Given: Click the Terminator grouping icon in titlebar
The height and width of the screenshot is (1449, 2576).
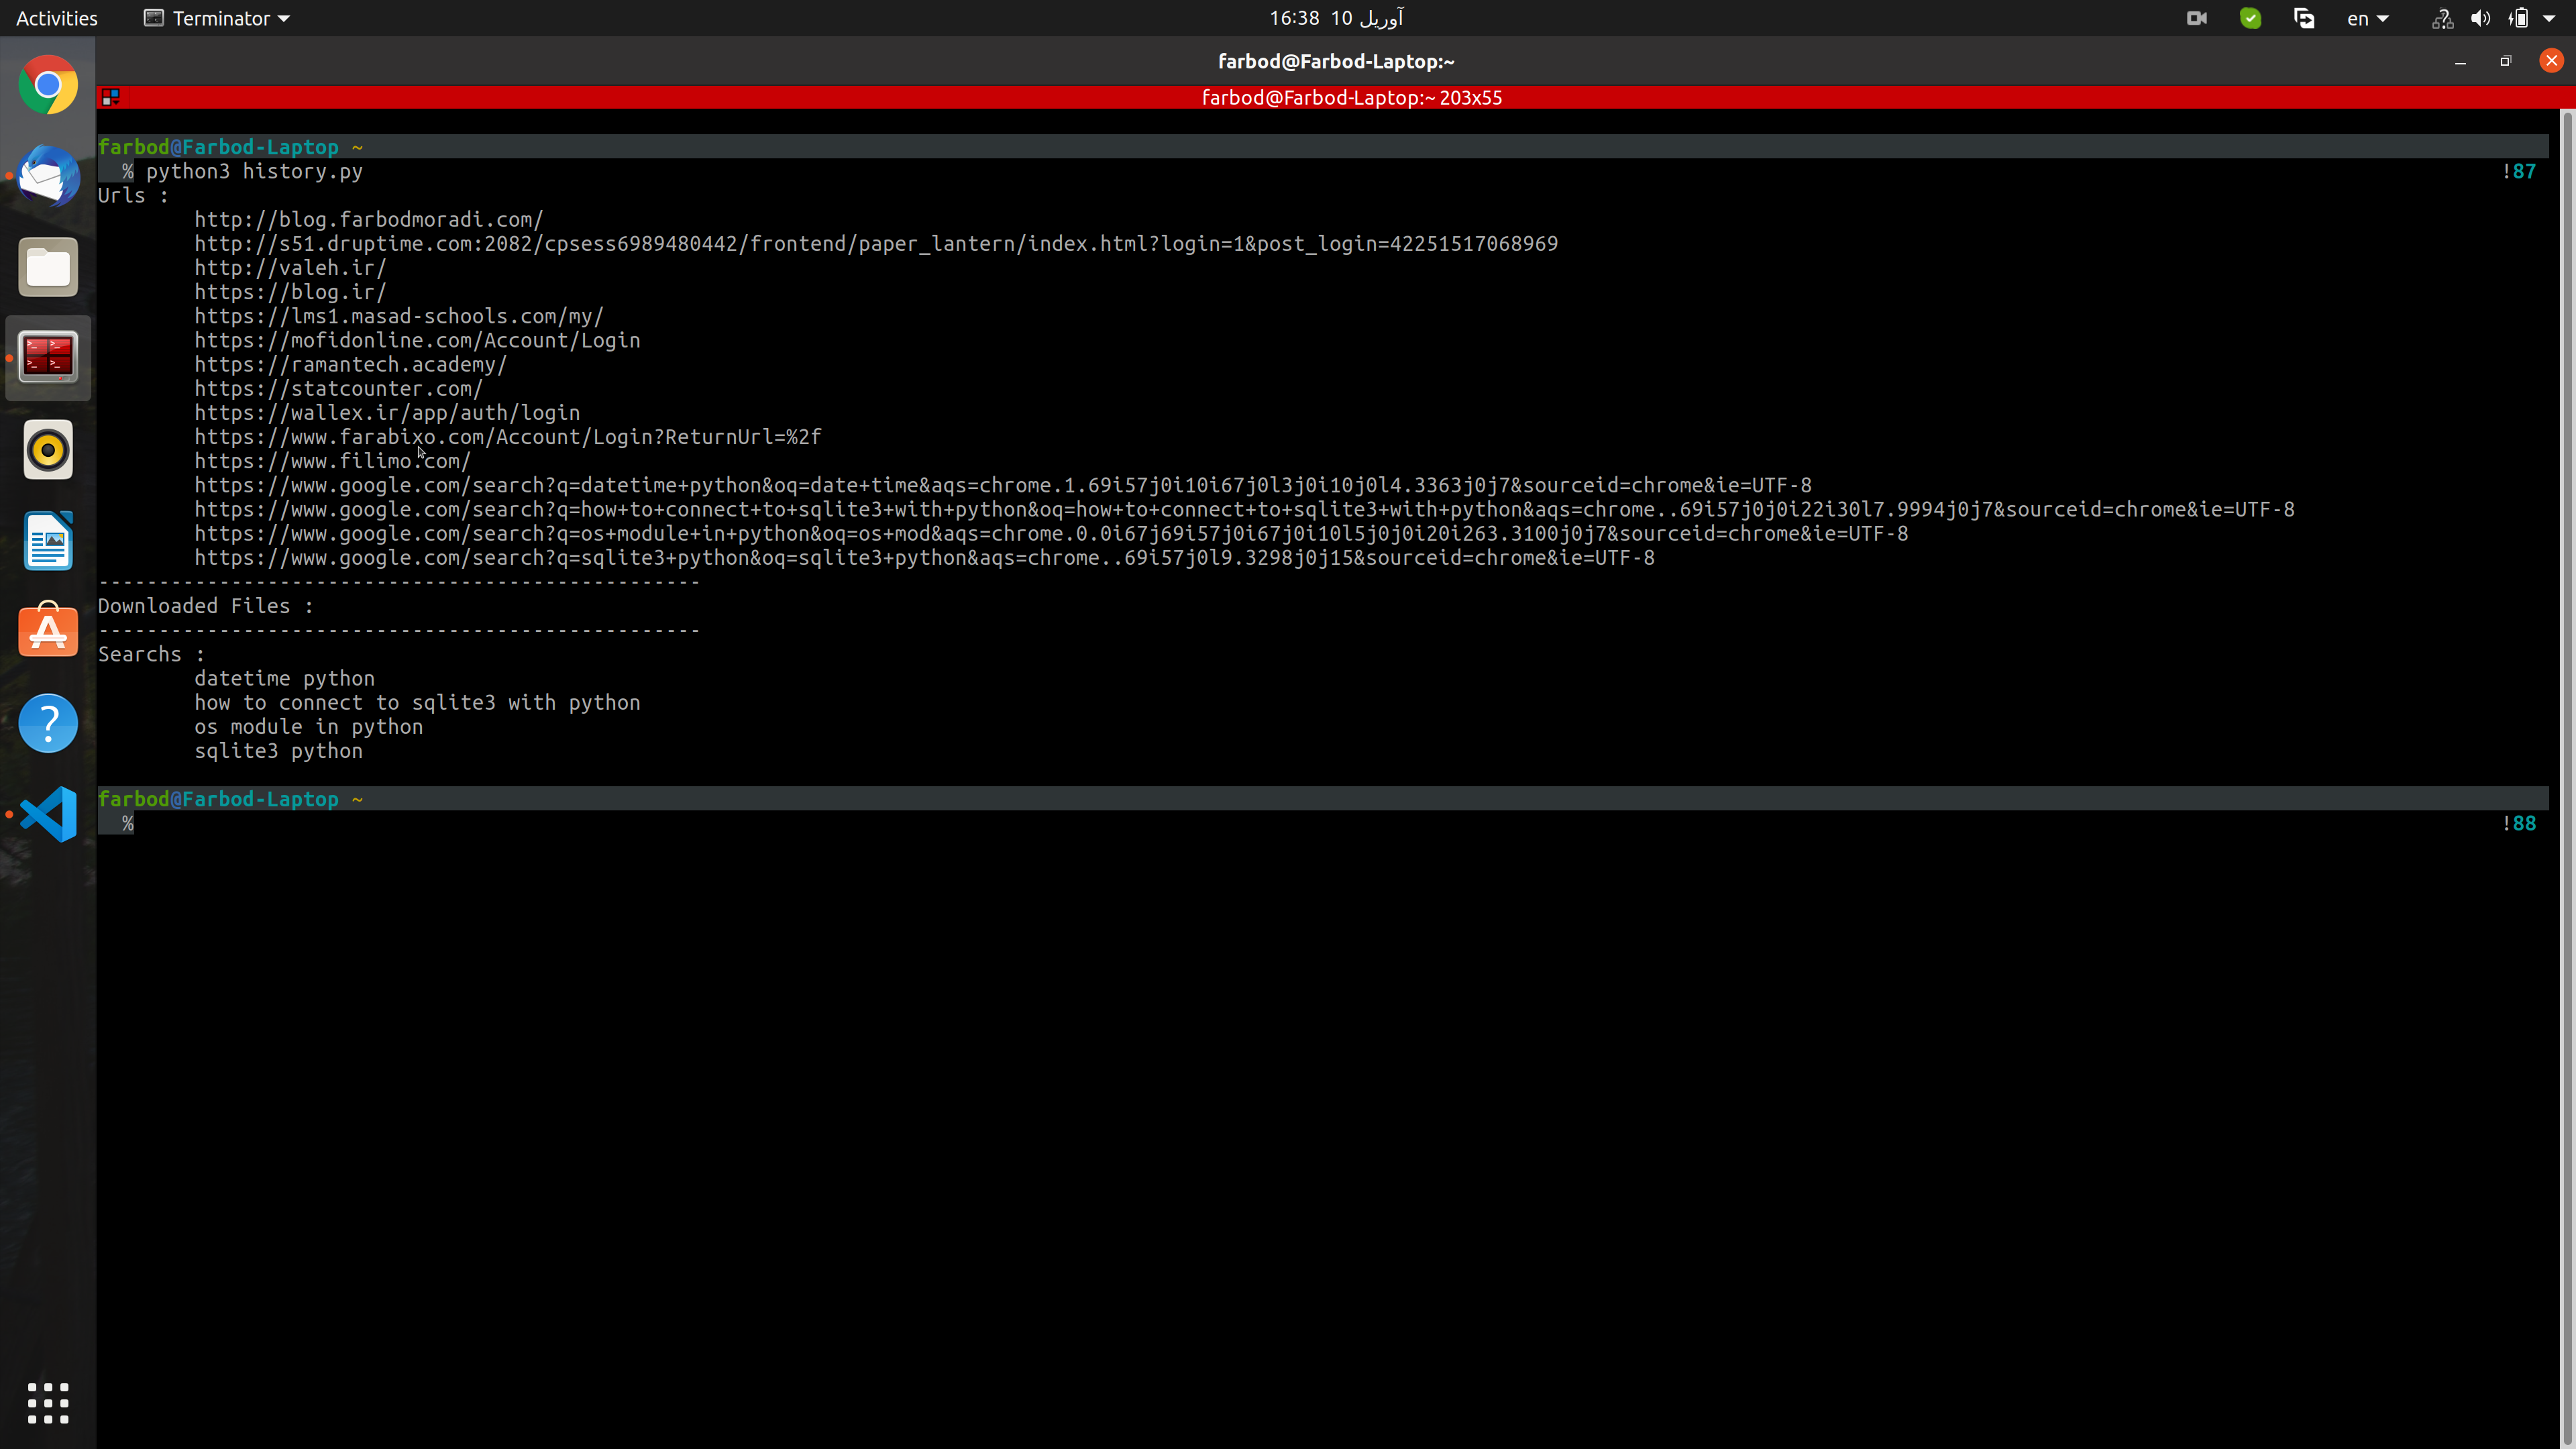Looking at the screenshot, I should tap(111, 97).
